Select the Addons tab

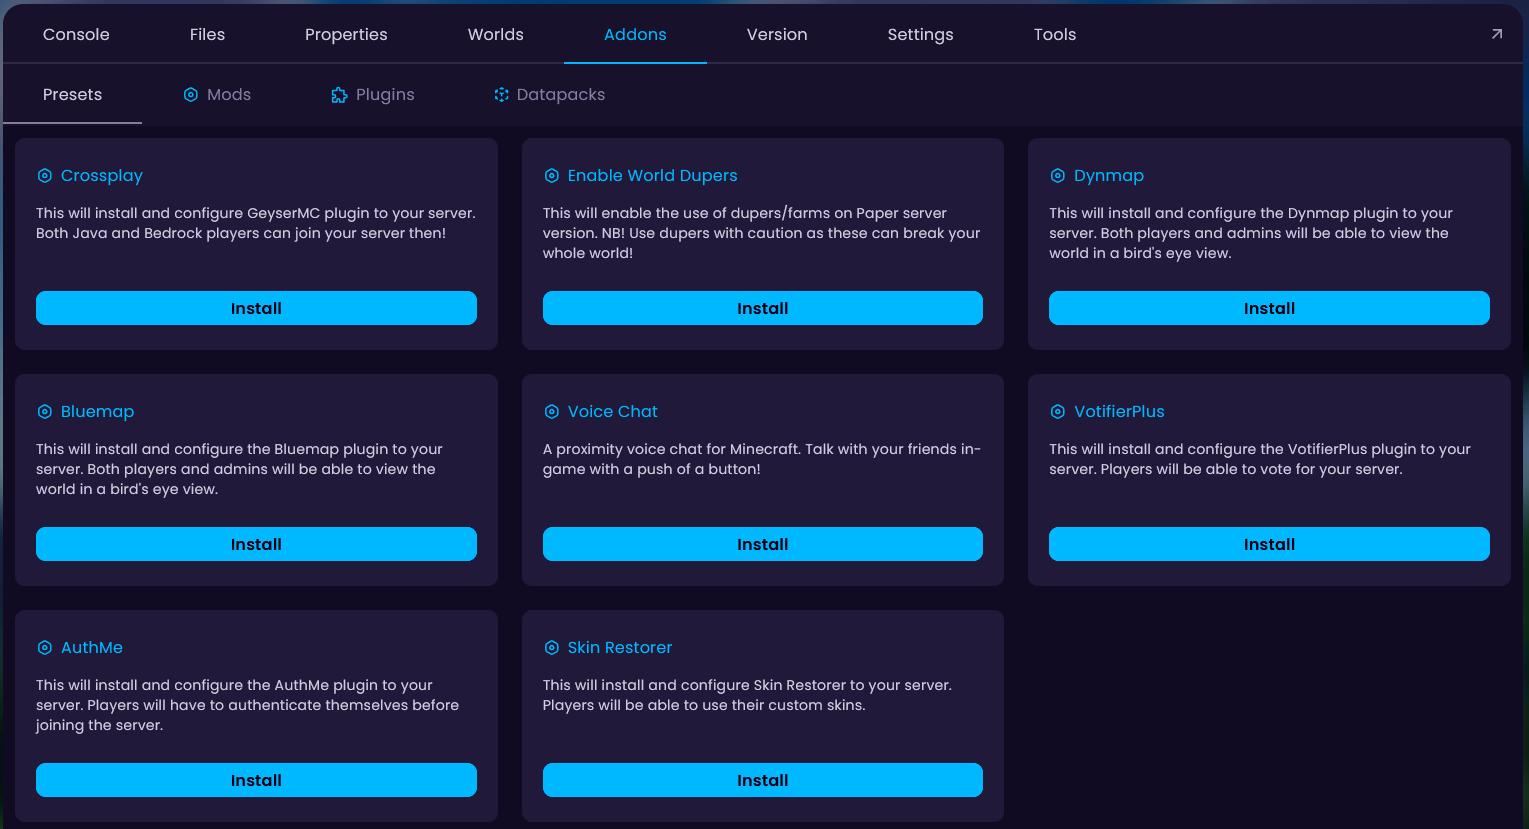pyautogui.click(x=635, y=34)
